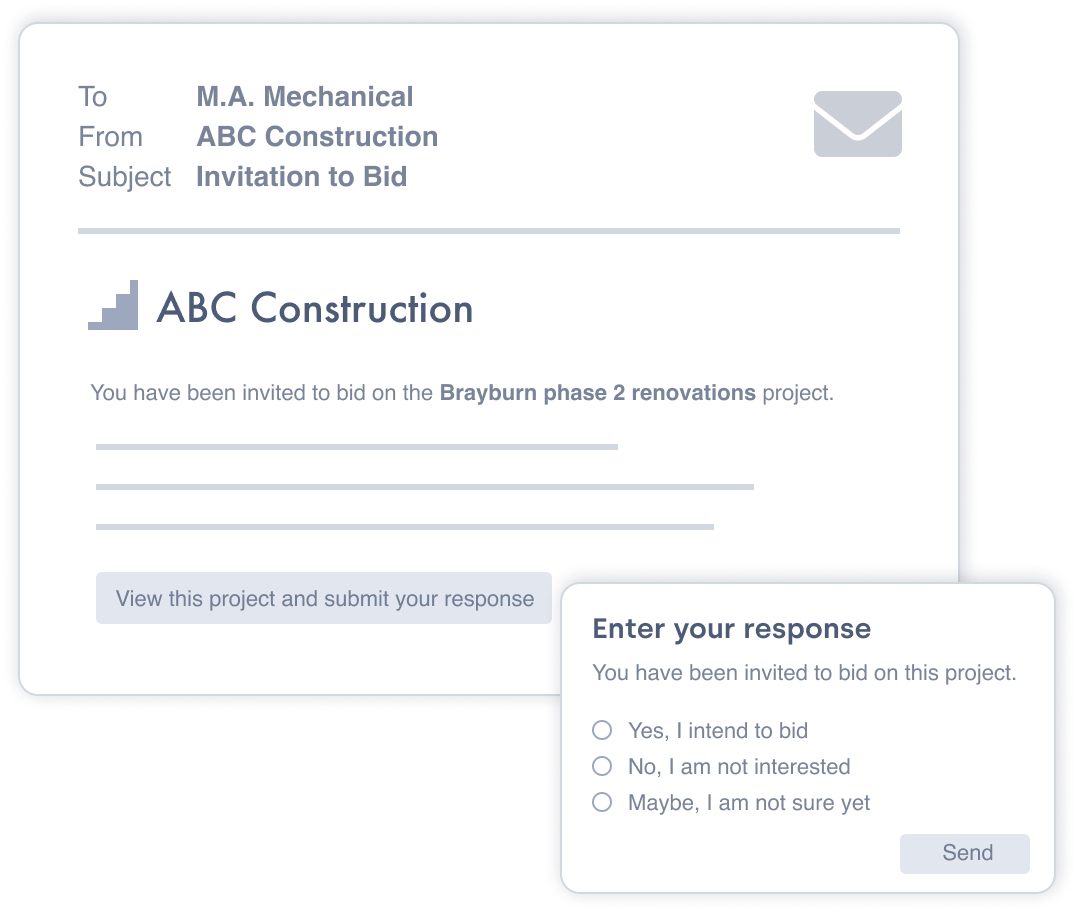Click the ABC Construction staircase logo

[113, 306]
